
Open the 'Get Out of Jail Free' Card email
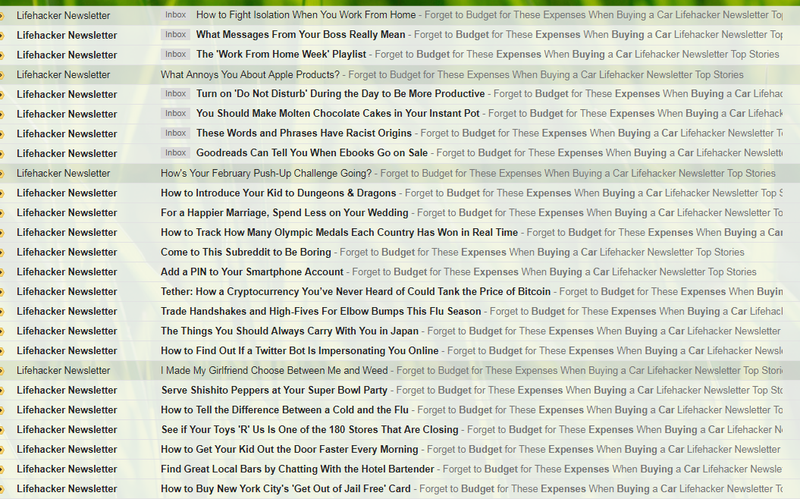tap(286, 489)
